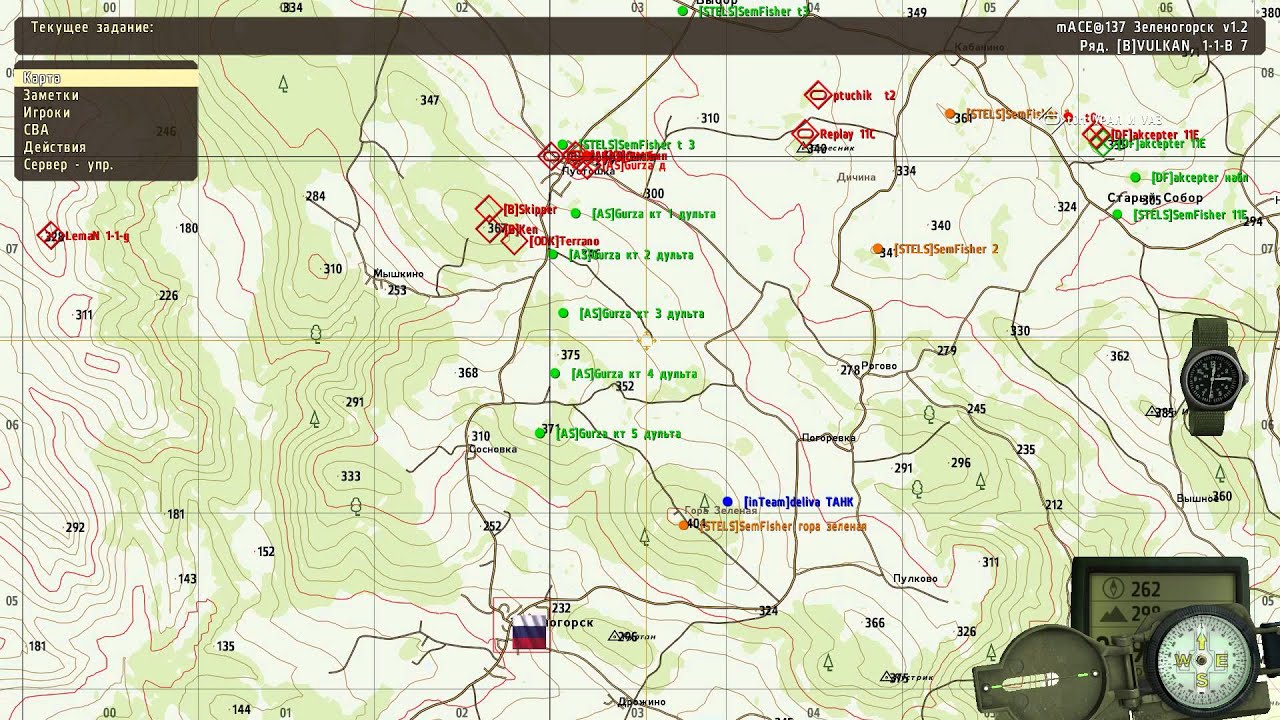1280x720 pixels.
Task: Select the blue deliva ТАНК marker dot
Action: tap(728, 501)
